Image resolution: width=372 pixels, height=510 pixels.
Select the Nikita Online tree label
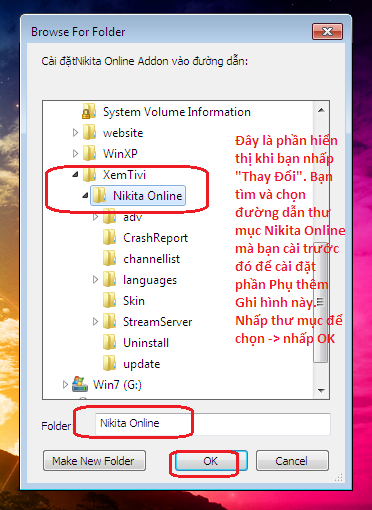[x=148, y=196]
